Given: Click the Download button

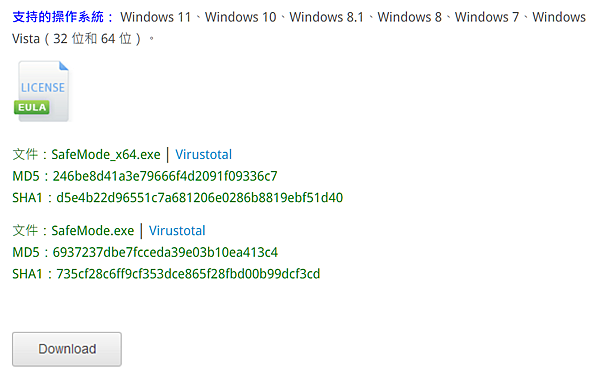Looking at the screenshot, I should click(x=67, y=349).
